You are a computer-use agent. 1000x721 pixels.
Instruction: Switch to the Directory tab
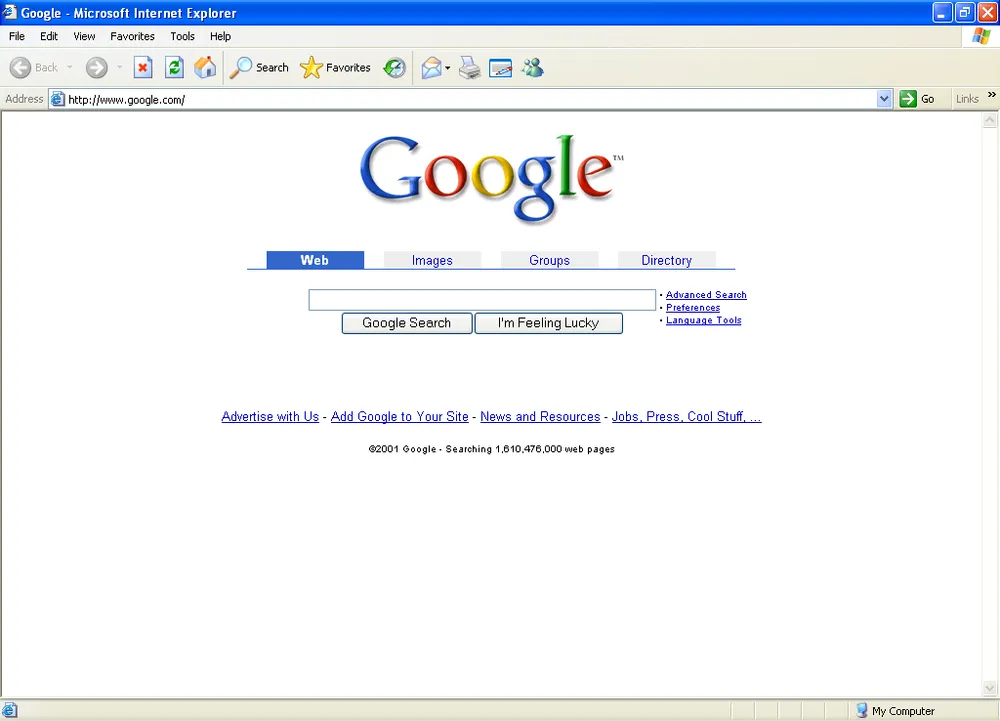666,260
